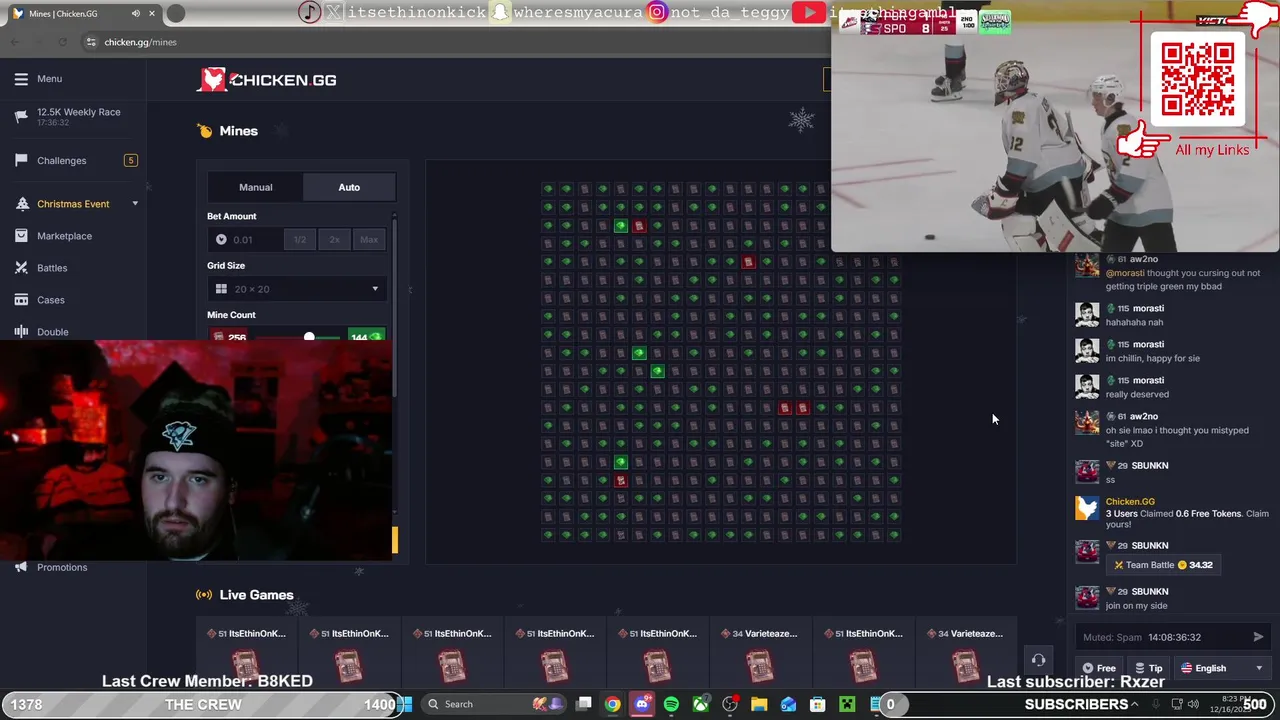Screen dimensions: 1280x720
Task: Open Promotions in the sidebar
Action: click(62, 567)
